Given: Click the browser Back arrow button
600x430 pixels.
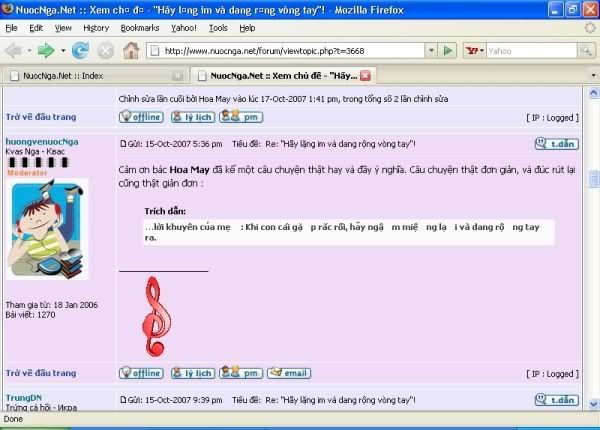Looking at the screenshot, I should pos(14,50).
